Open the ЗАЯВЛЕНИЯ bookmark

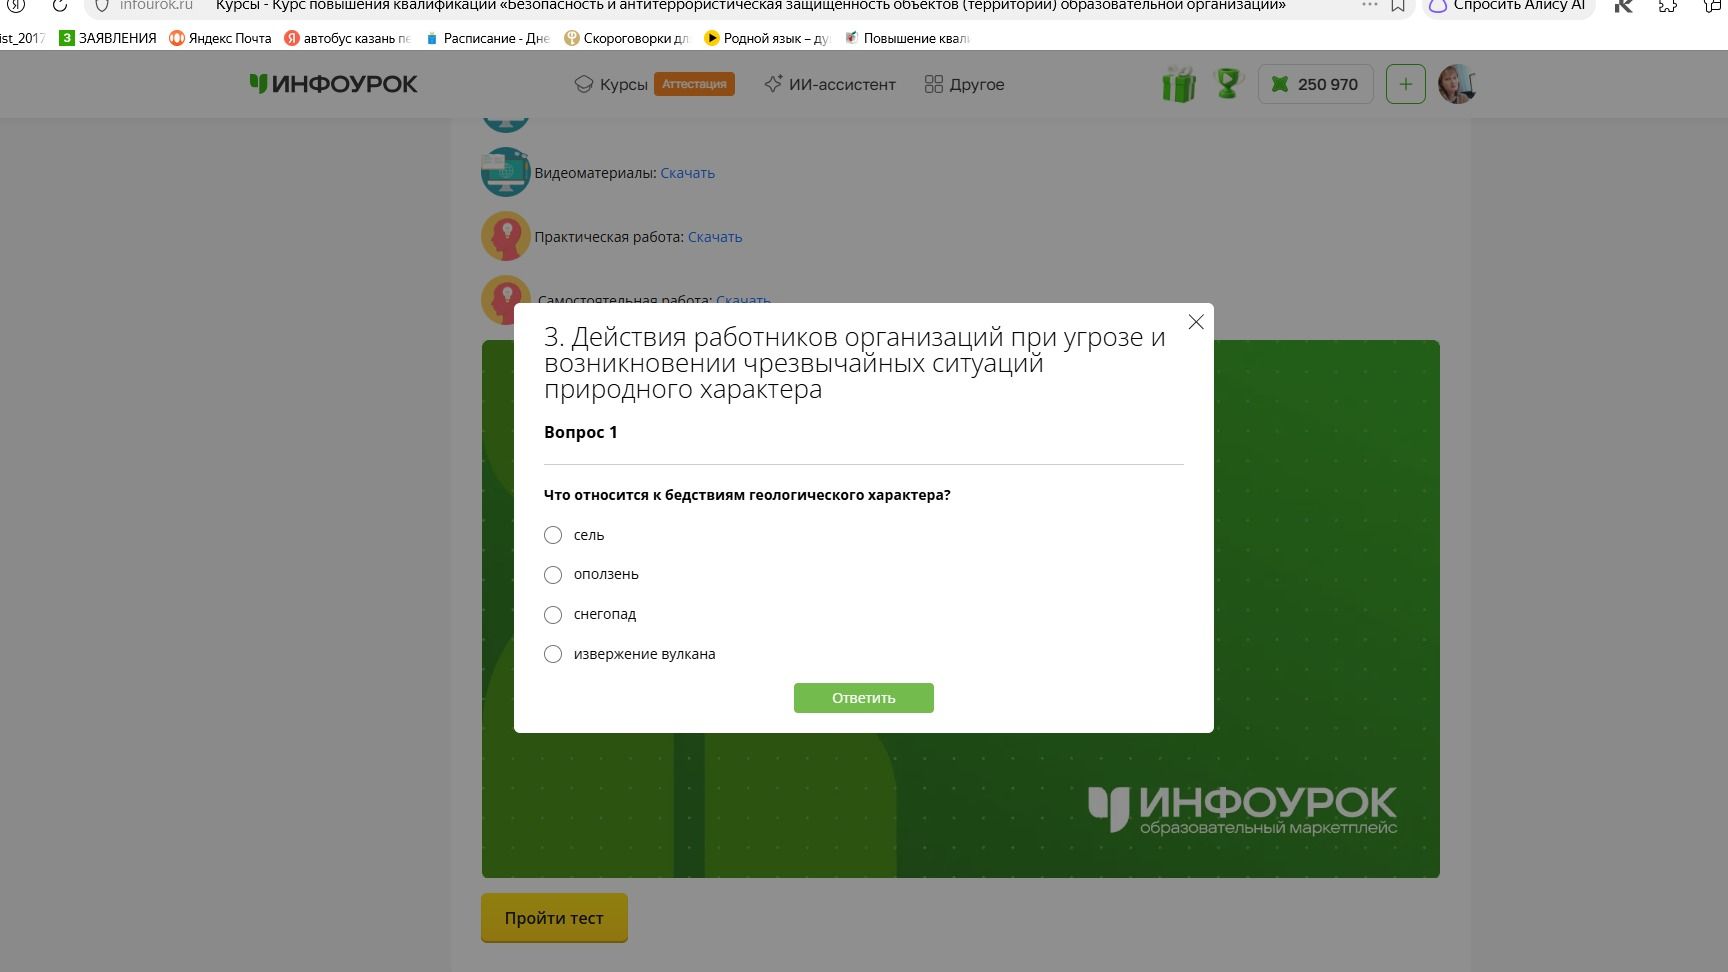click(x=108, y=38)
